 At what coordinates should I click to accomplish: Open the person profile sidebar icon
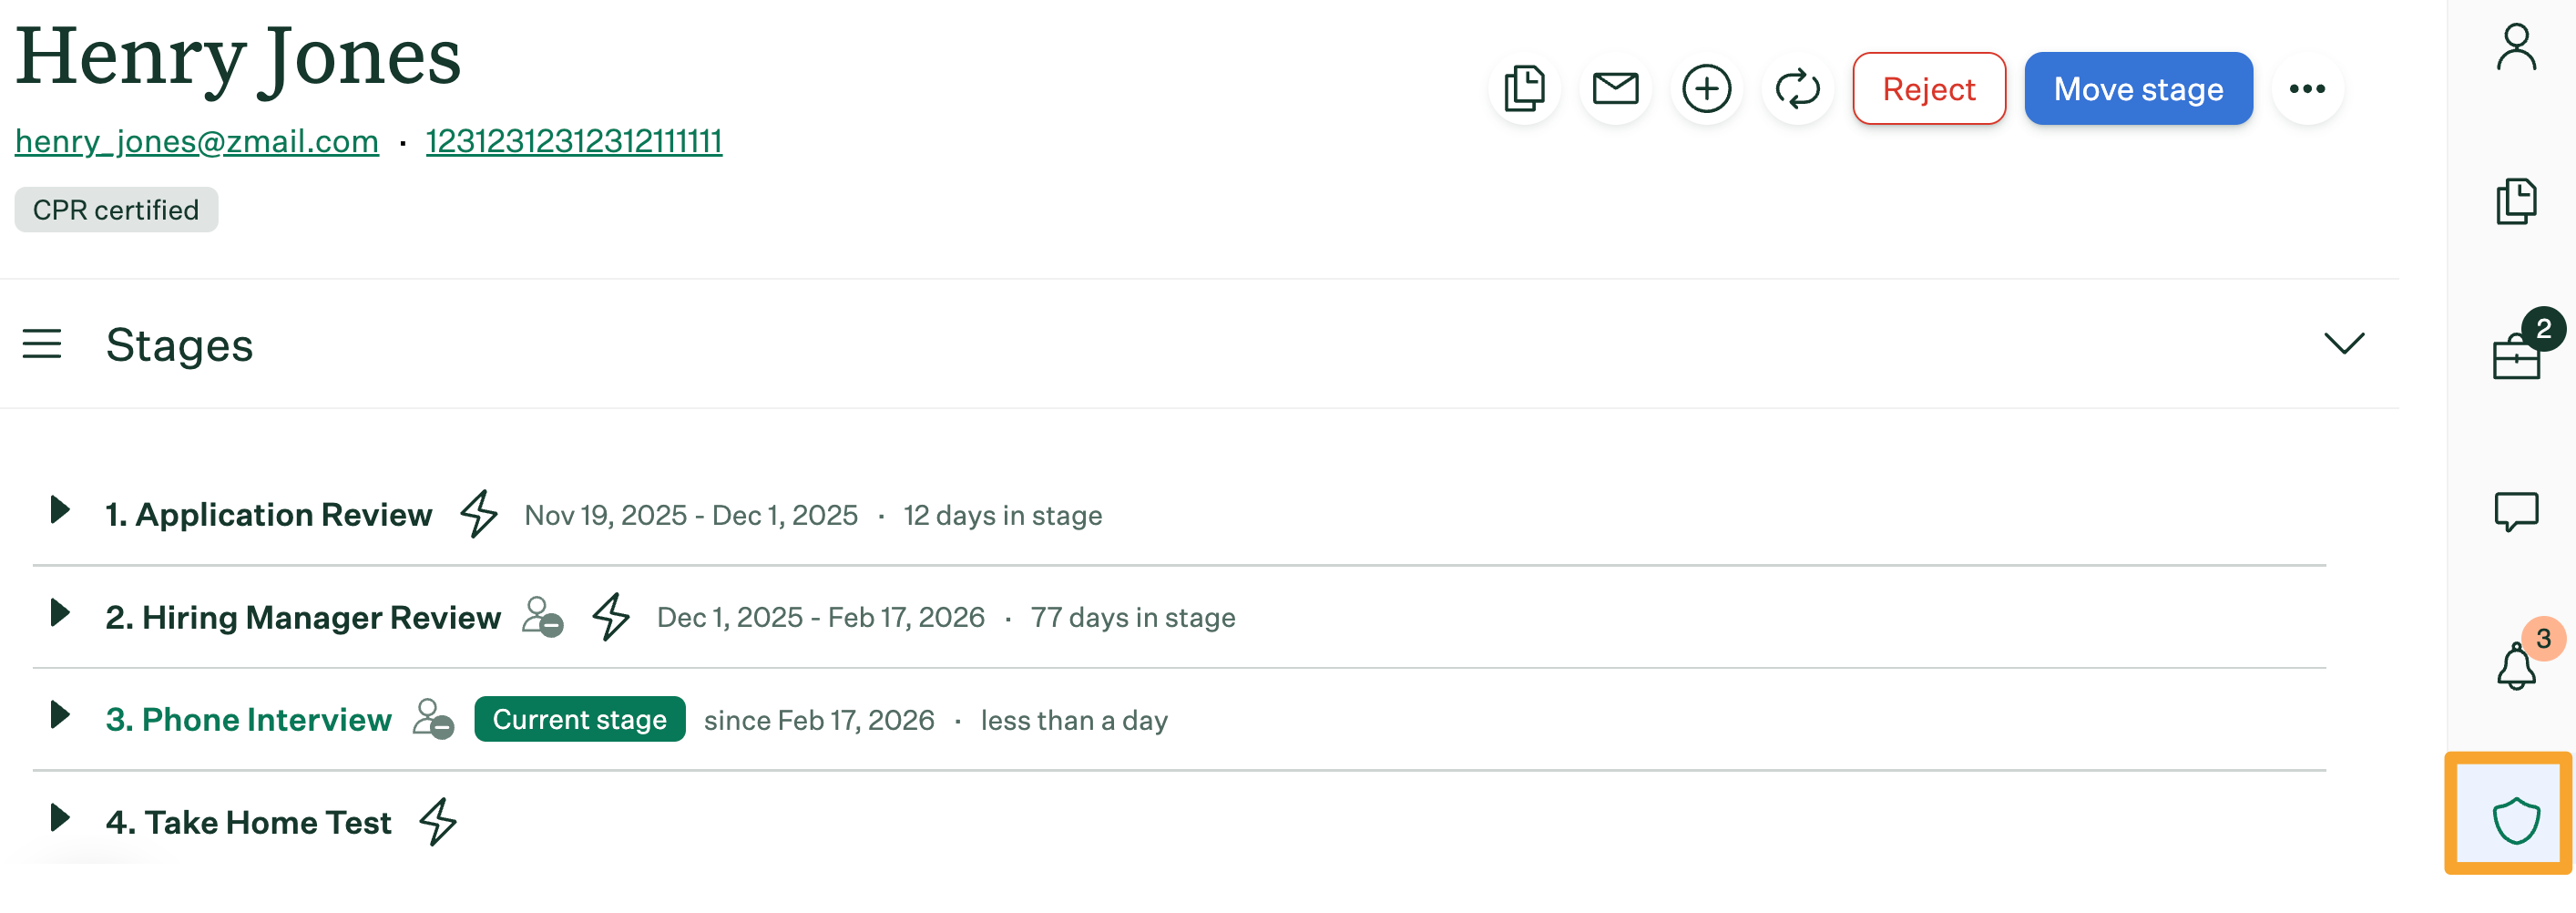tap(2515, 48)
